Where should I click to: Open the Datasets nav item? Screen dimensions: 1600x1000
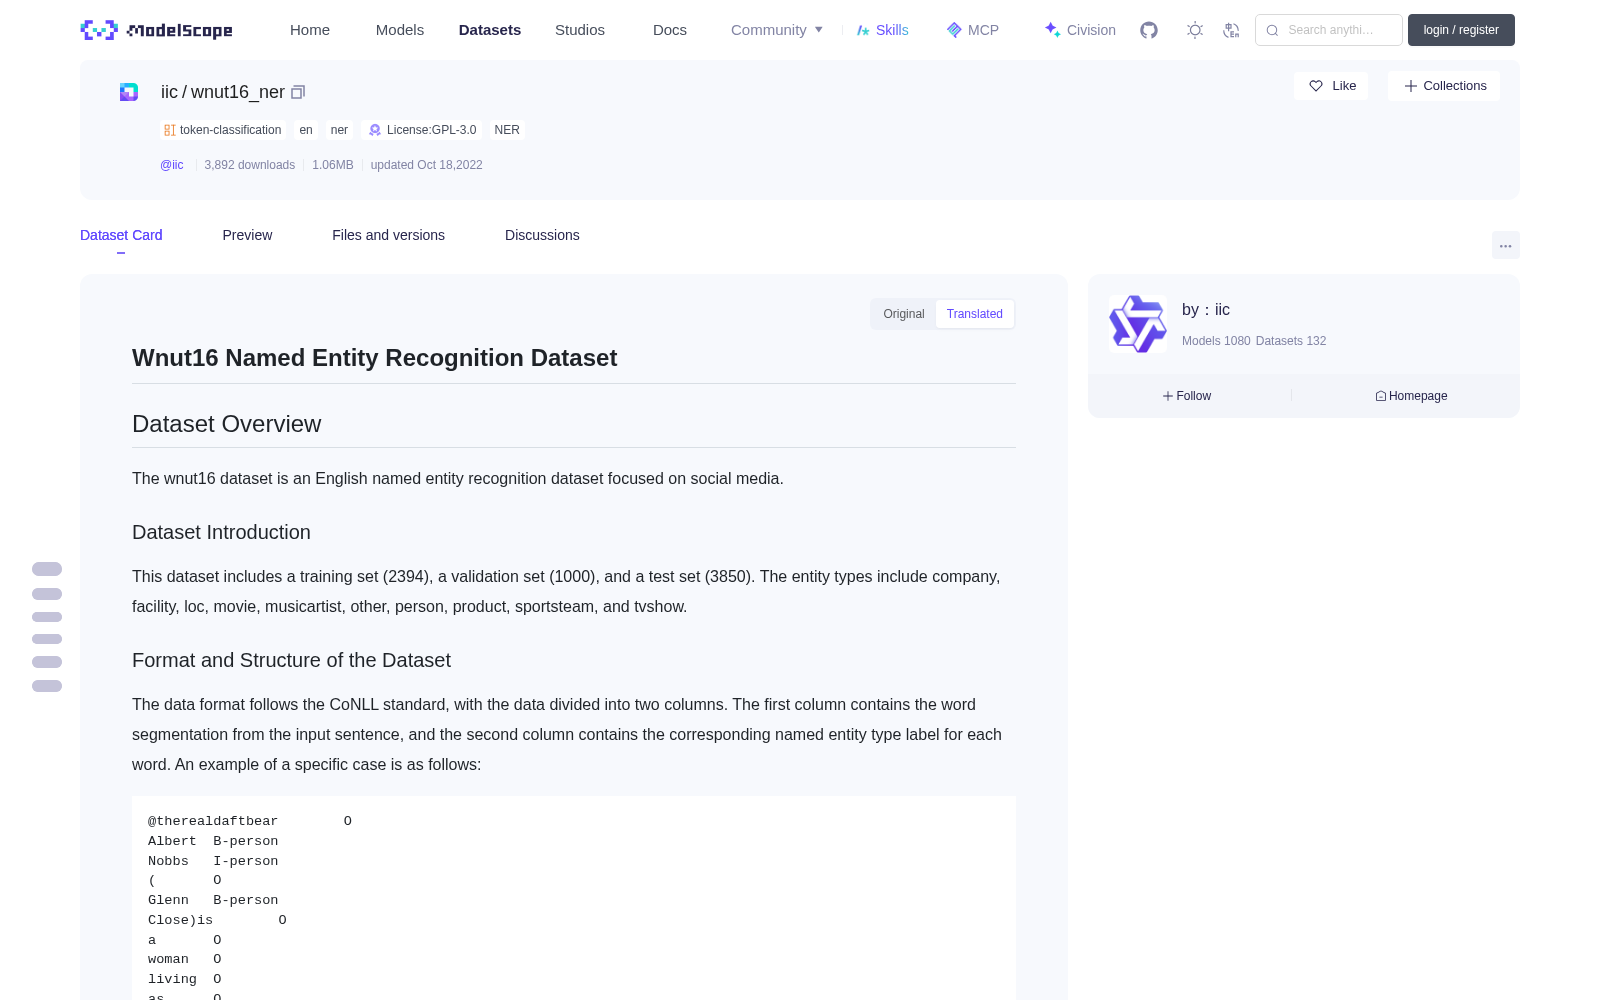[490, 30]
